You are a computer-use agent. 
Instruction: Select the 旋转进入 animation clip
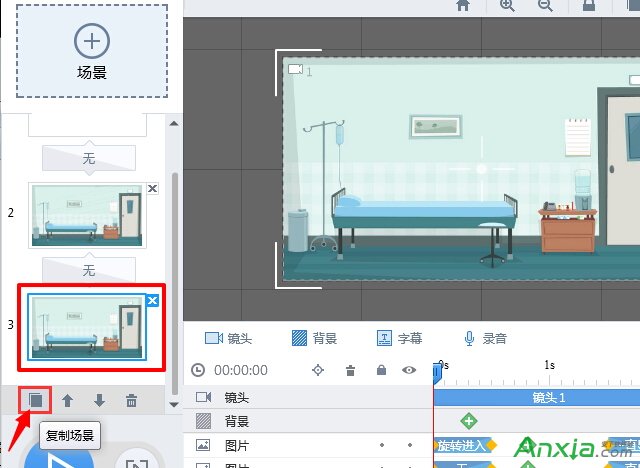click(461, 446)
